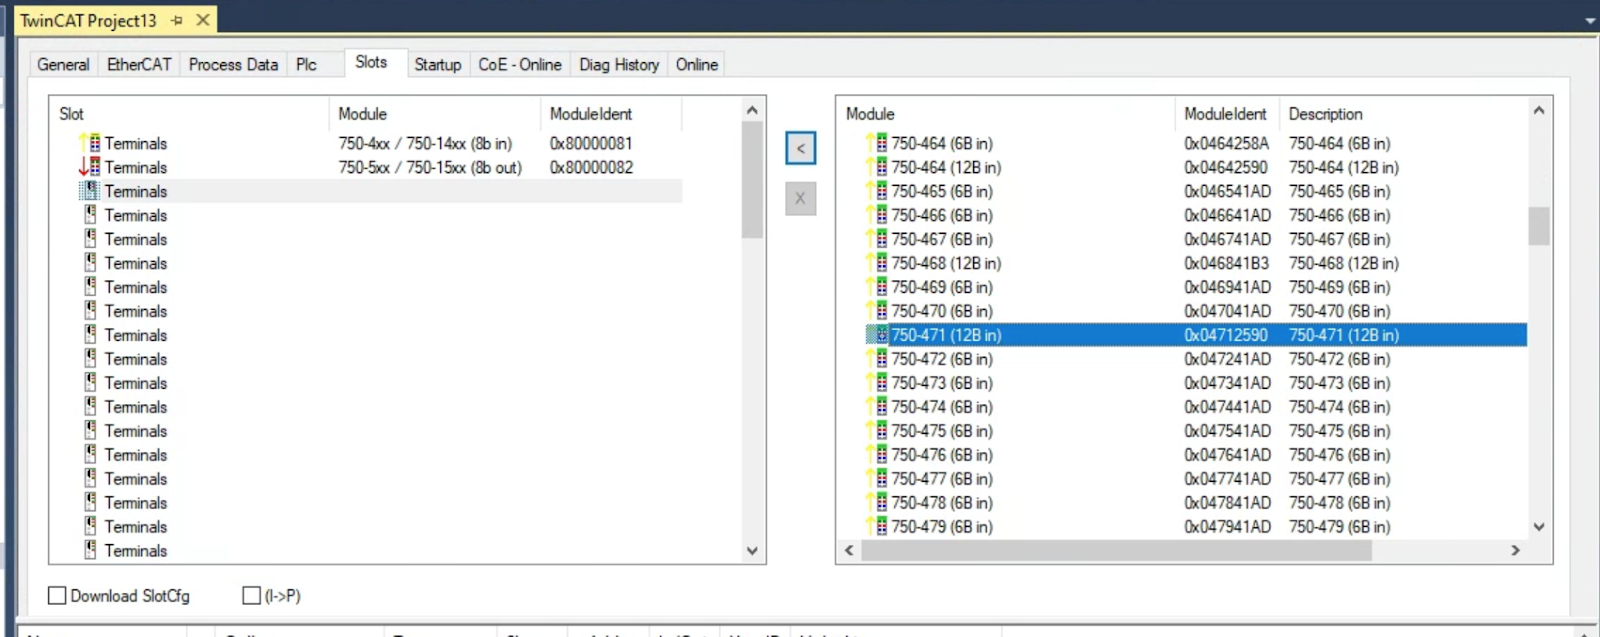Close the TwinCAT Project13 document tab

[203, 20]
